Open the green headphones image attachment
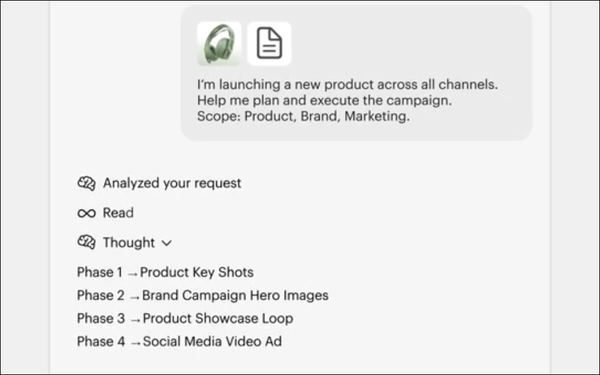 (219, 44)
